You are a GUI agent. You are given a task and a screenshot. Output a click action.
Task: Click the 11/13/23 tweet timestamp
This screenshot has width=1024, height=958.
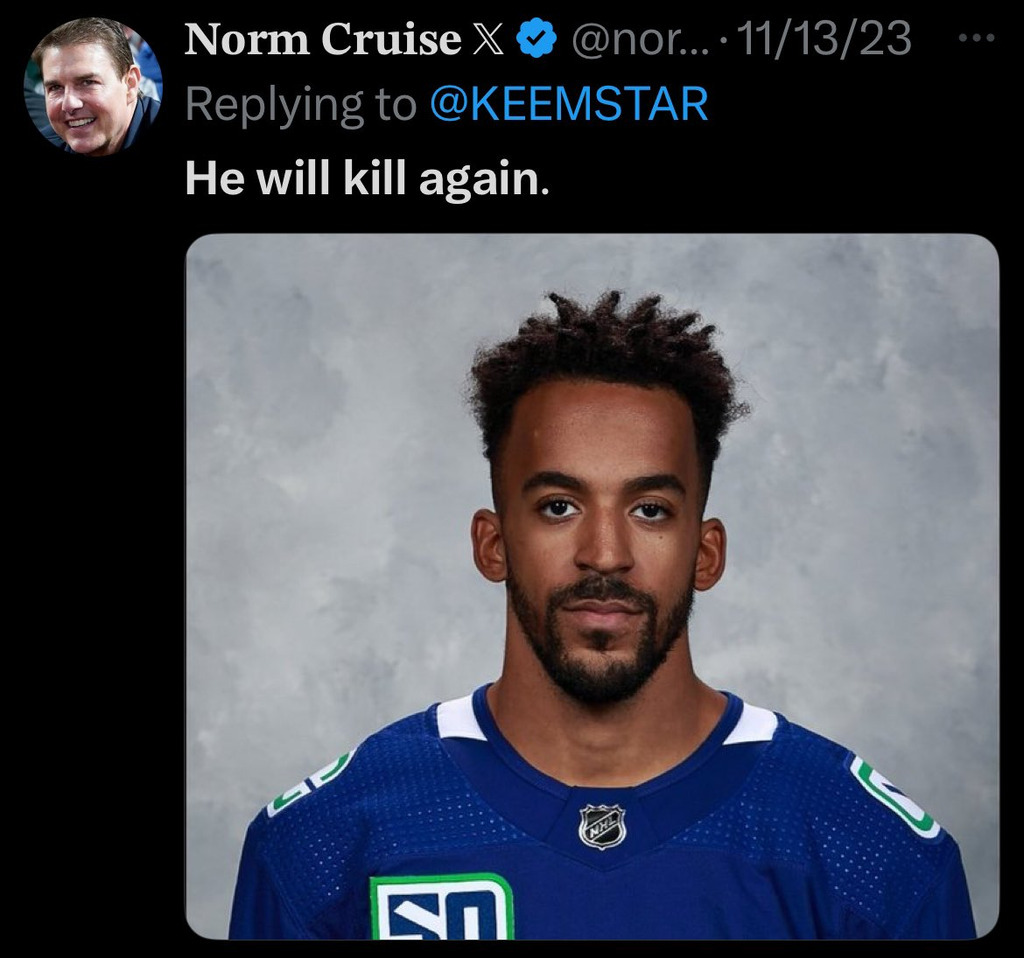pyautogui.click(x=830, y=40)
